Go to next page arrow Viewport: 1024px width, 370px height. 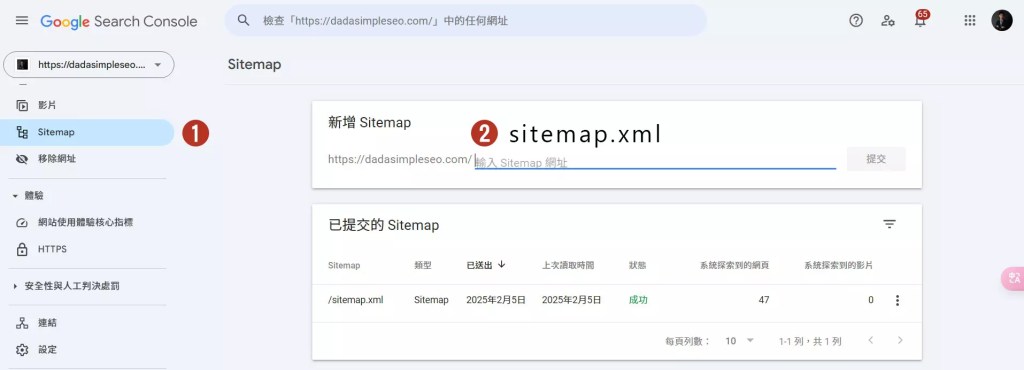point(901,340)
